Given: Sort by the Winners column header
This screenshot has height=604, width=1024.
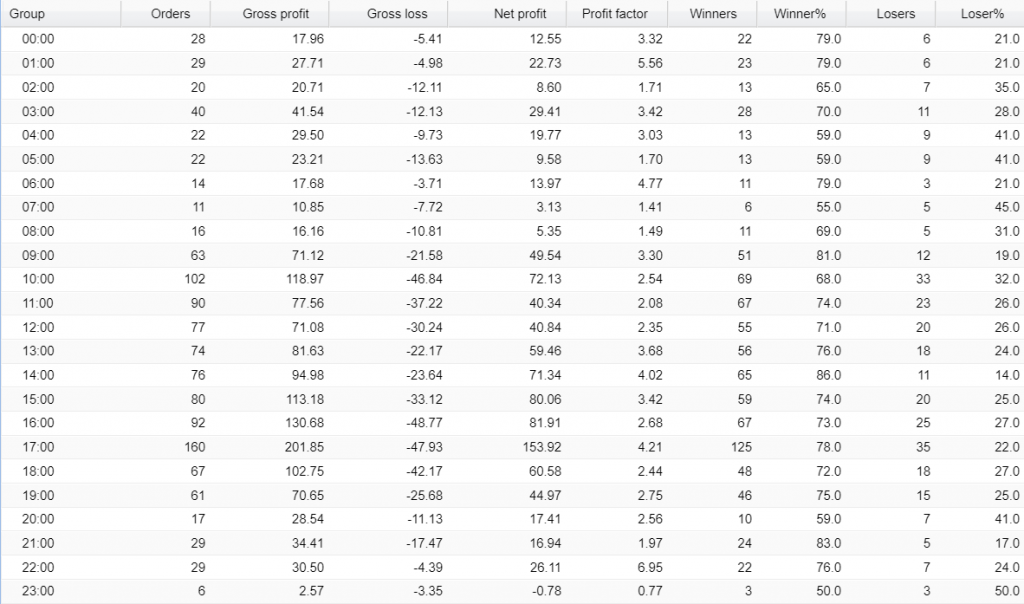Looking at the screenshot, I should (x=713, y=14).
